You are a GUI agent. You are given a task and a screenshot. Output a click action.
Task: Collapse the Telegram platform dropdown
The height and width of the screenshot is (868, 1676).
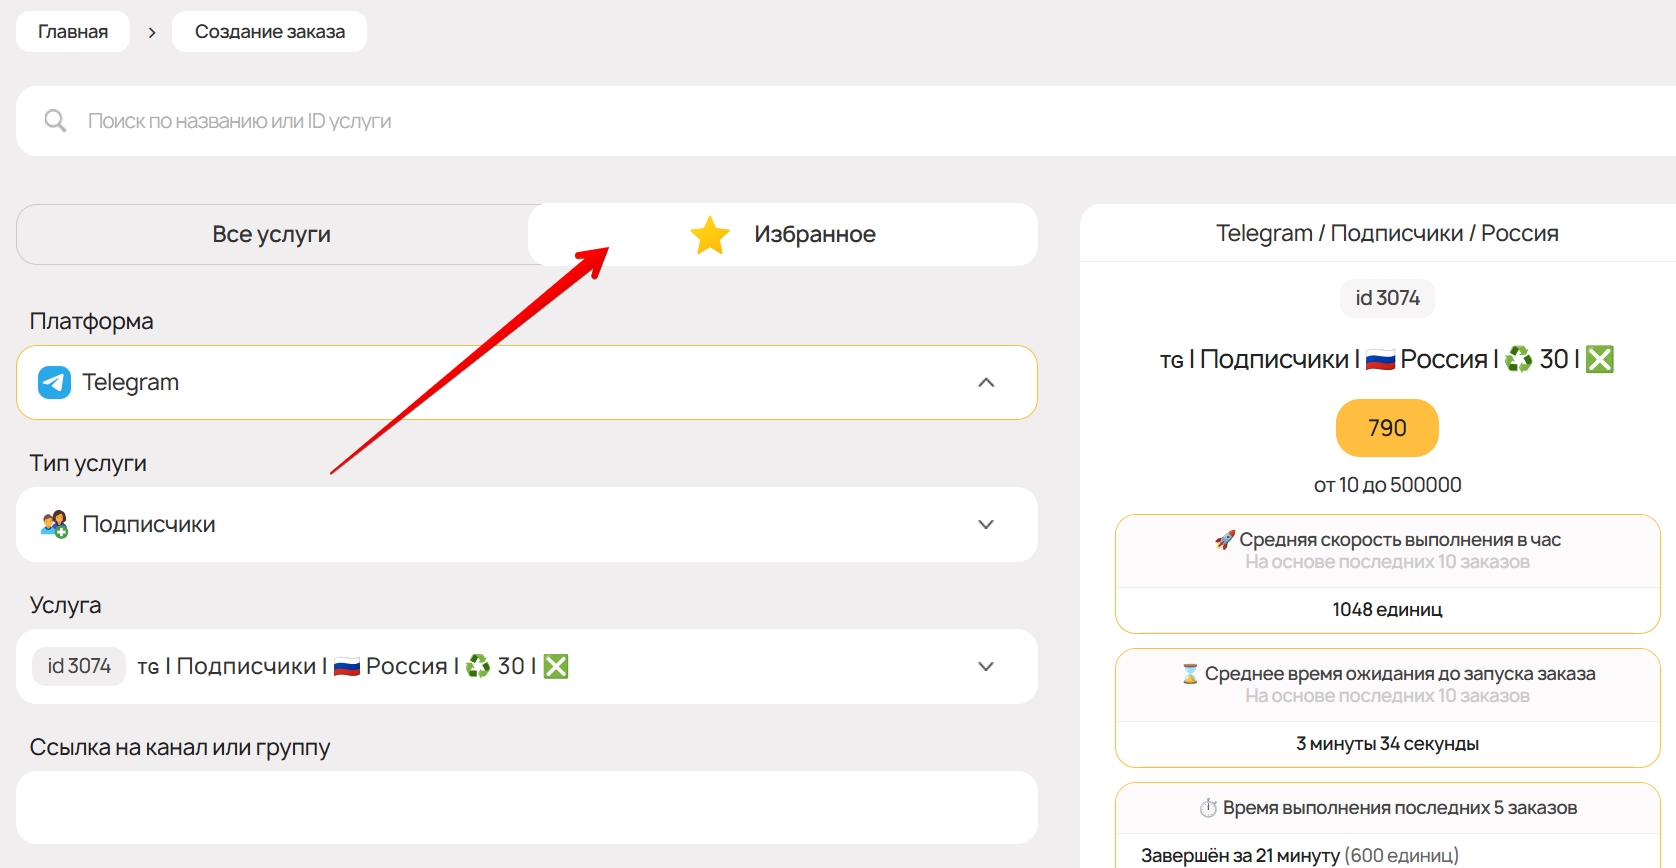coord(986,382)
